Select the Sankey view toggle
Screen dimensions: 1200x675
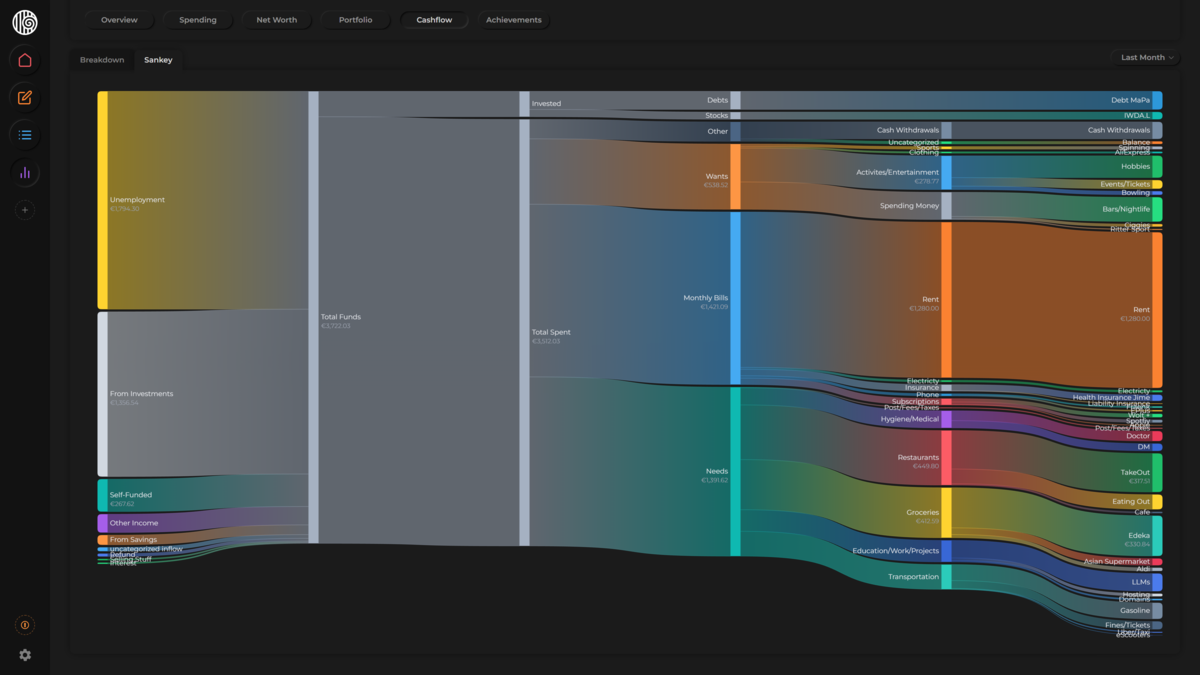point(158,60)
